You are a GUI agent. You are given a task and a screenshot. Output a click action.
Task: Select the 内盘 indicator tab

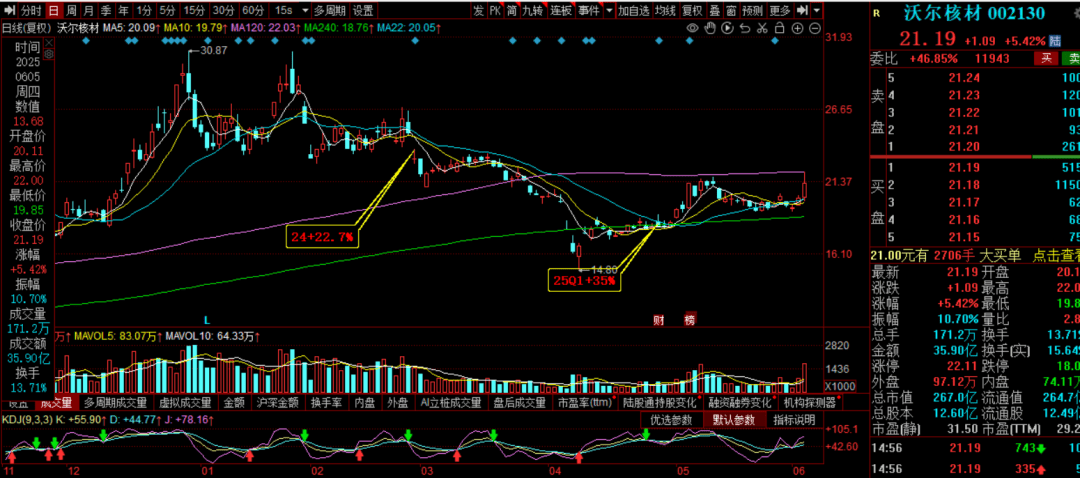click(x=365, y=402)
